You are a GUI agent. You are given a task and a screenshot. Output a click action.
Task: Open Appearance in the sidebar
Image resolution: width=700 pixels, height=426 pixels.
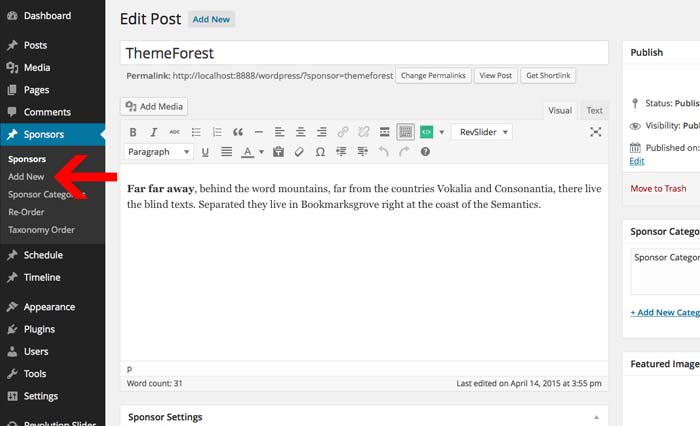[x=53, y=307]
